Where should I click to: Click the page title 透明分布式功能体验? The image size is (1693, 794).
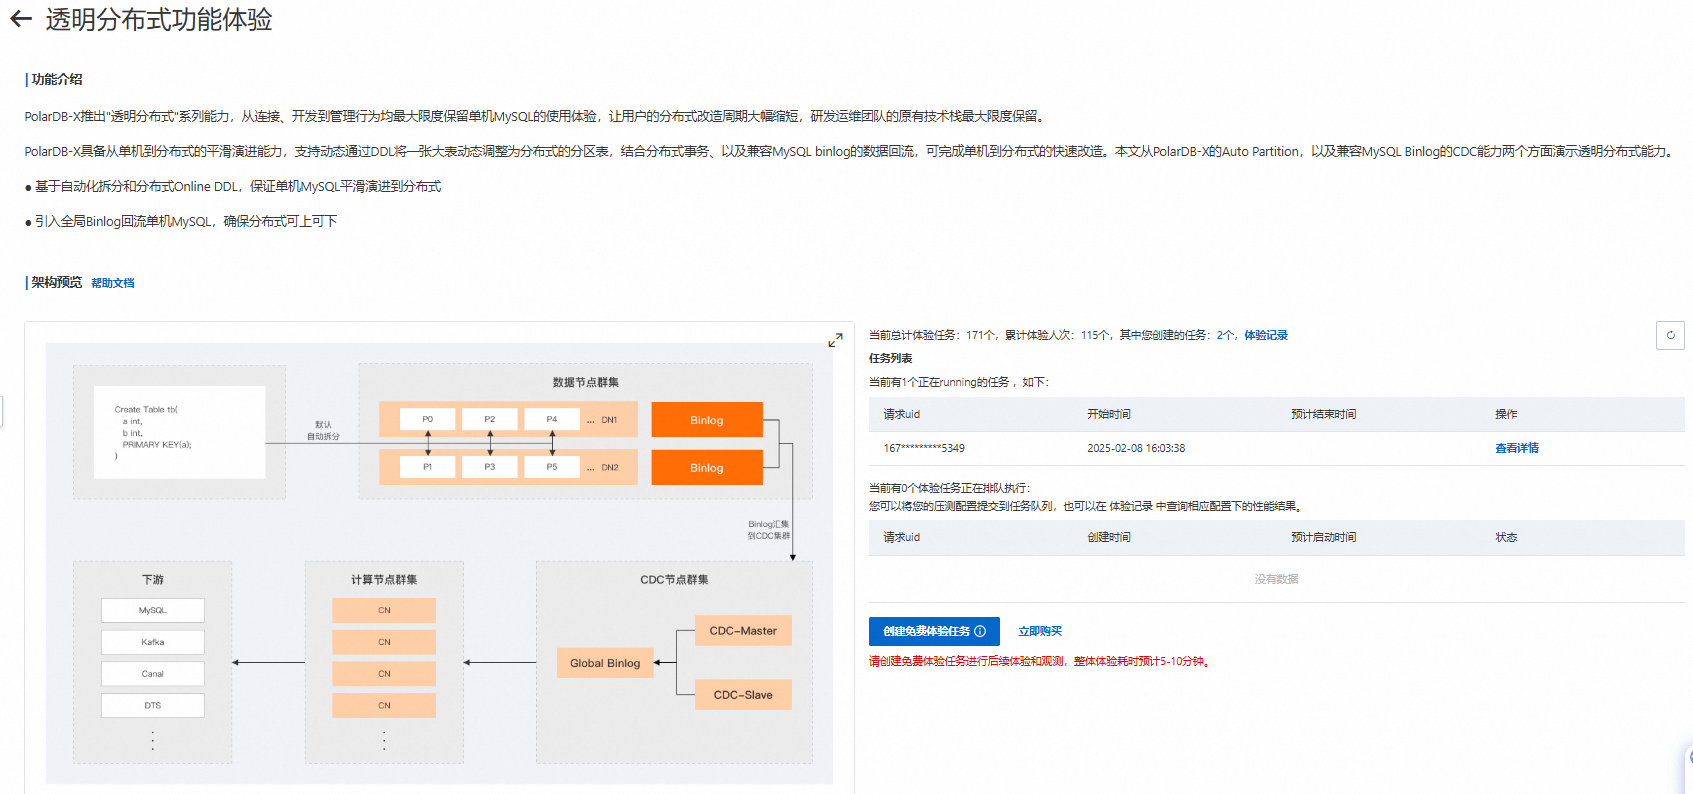pyautogui.click(x=159, y=19)
